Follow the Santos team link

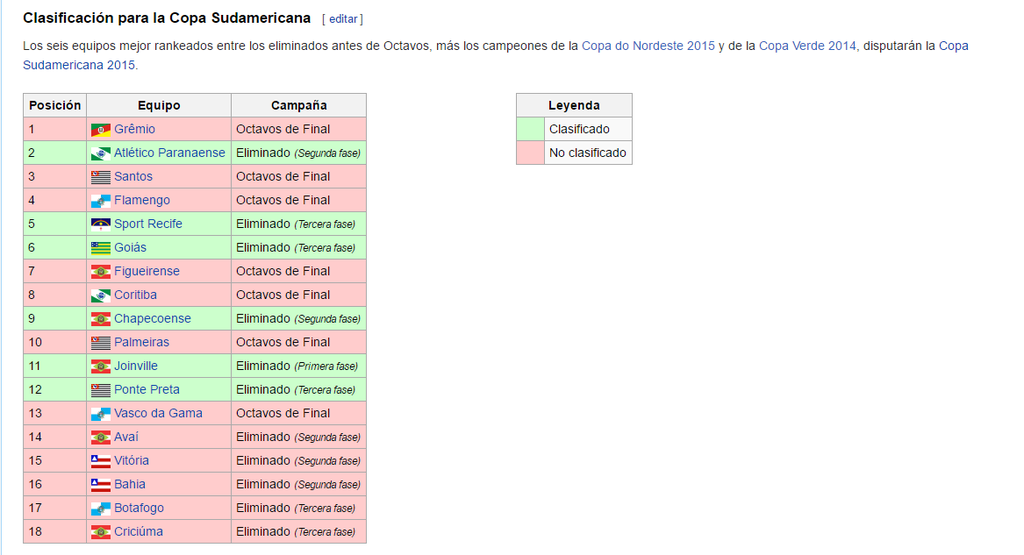tap(133, 176)
